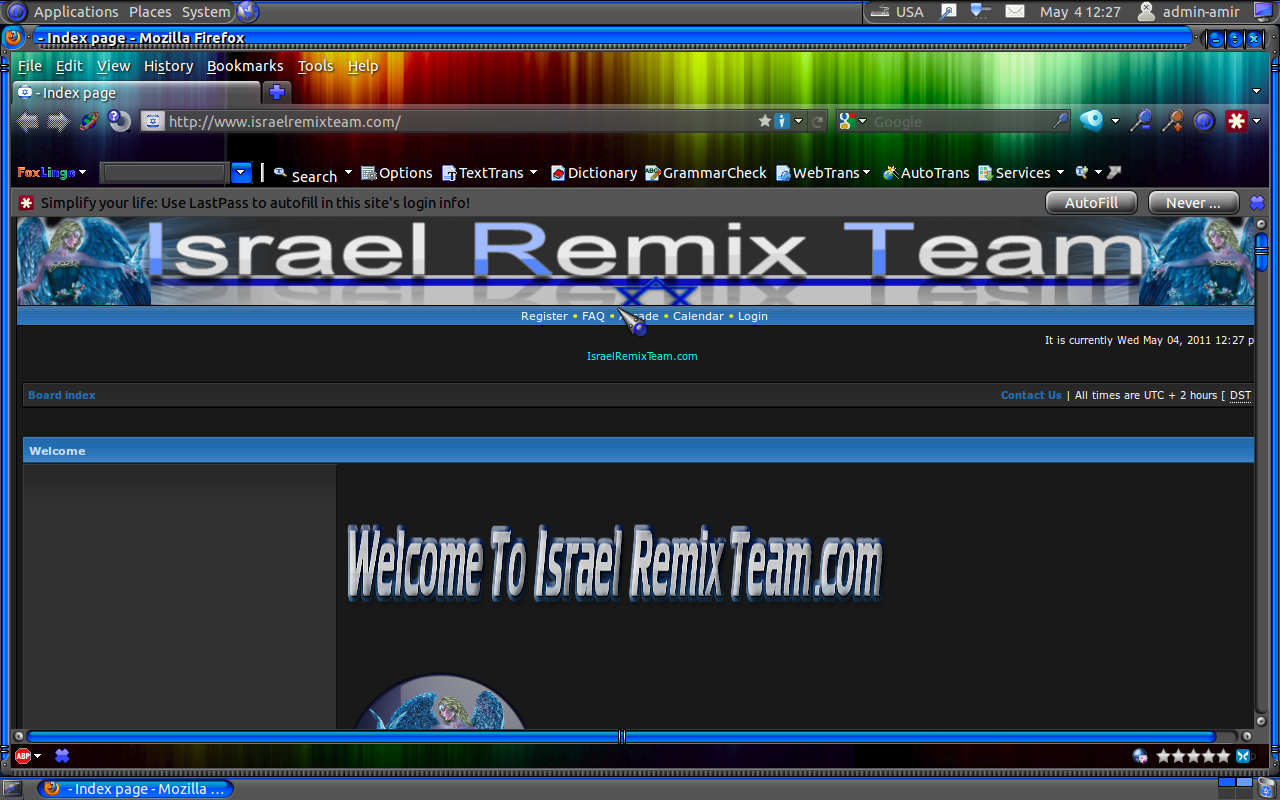Go forward with the Forward arrow
1280x800 pixels.
[x=59, y=121]
